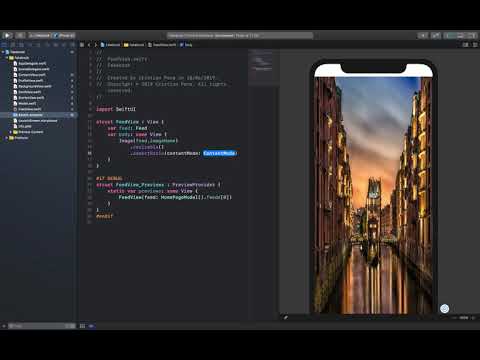
Task: Show the Test navigator tab
Action: 47,45
